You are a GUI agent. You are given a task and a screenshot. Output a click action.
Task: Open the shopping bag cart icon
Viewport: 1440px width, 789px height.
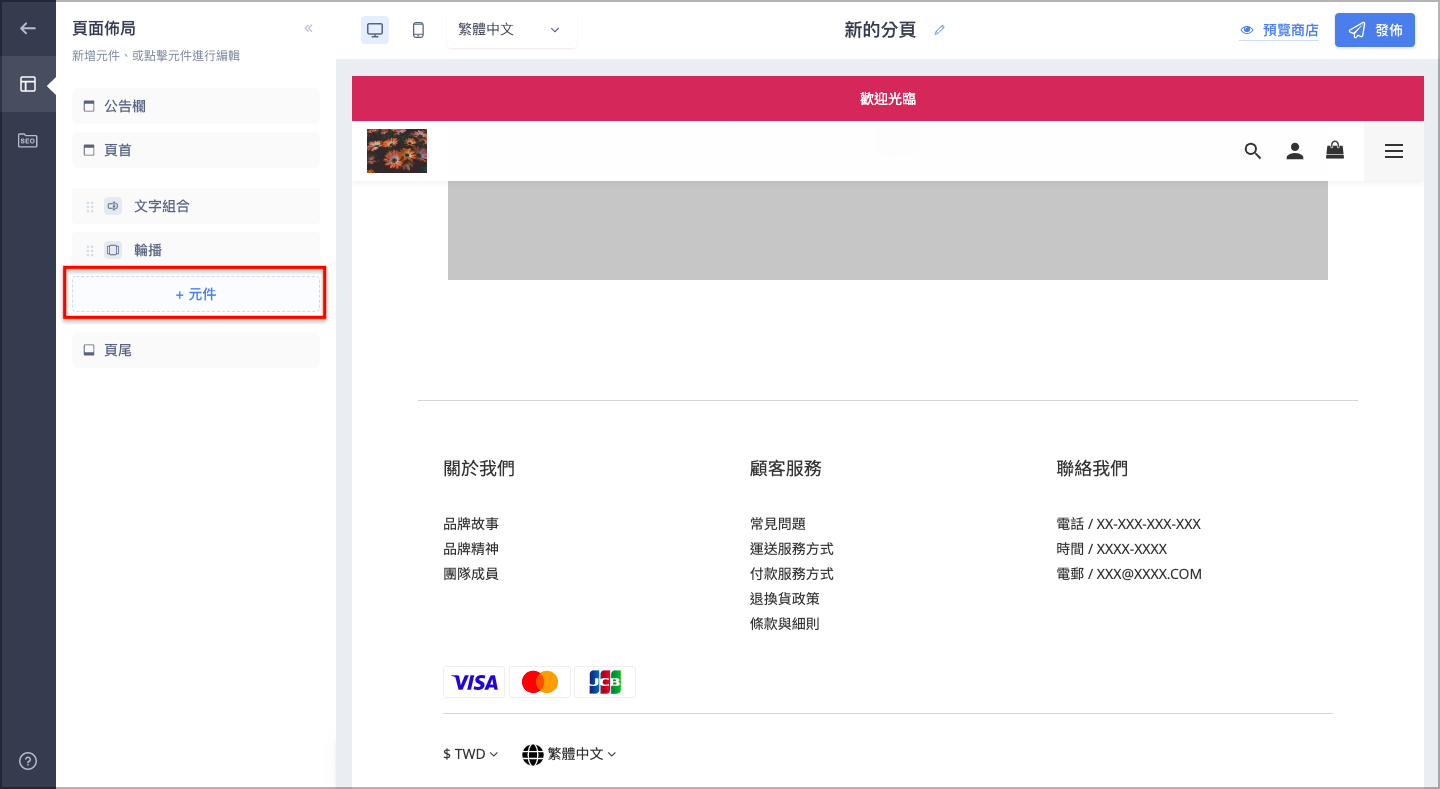[x=1335, y=151]
